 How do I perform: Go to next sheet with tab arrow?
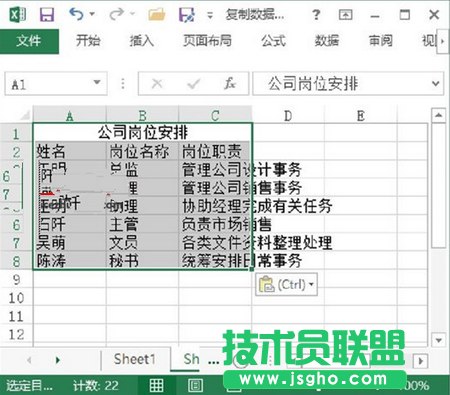click(58, 360)
